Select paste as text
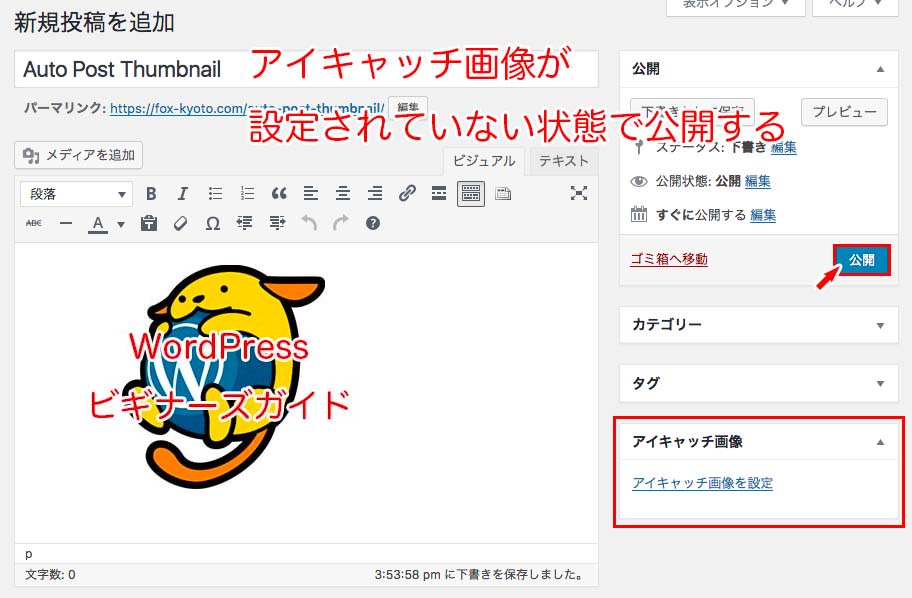This screenshot has height=598, width=912. tap(149, 223)
